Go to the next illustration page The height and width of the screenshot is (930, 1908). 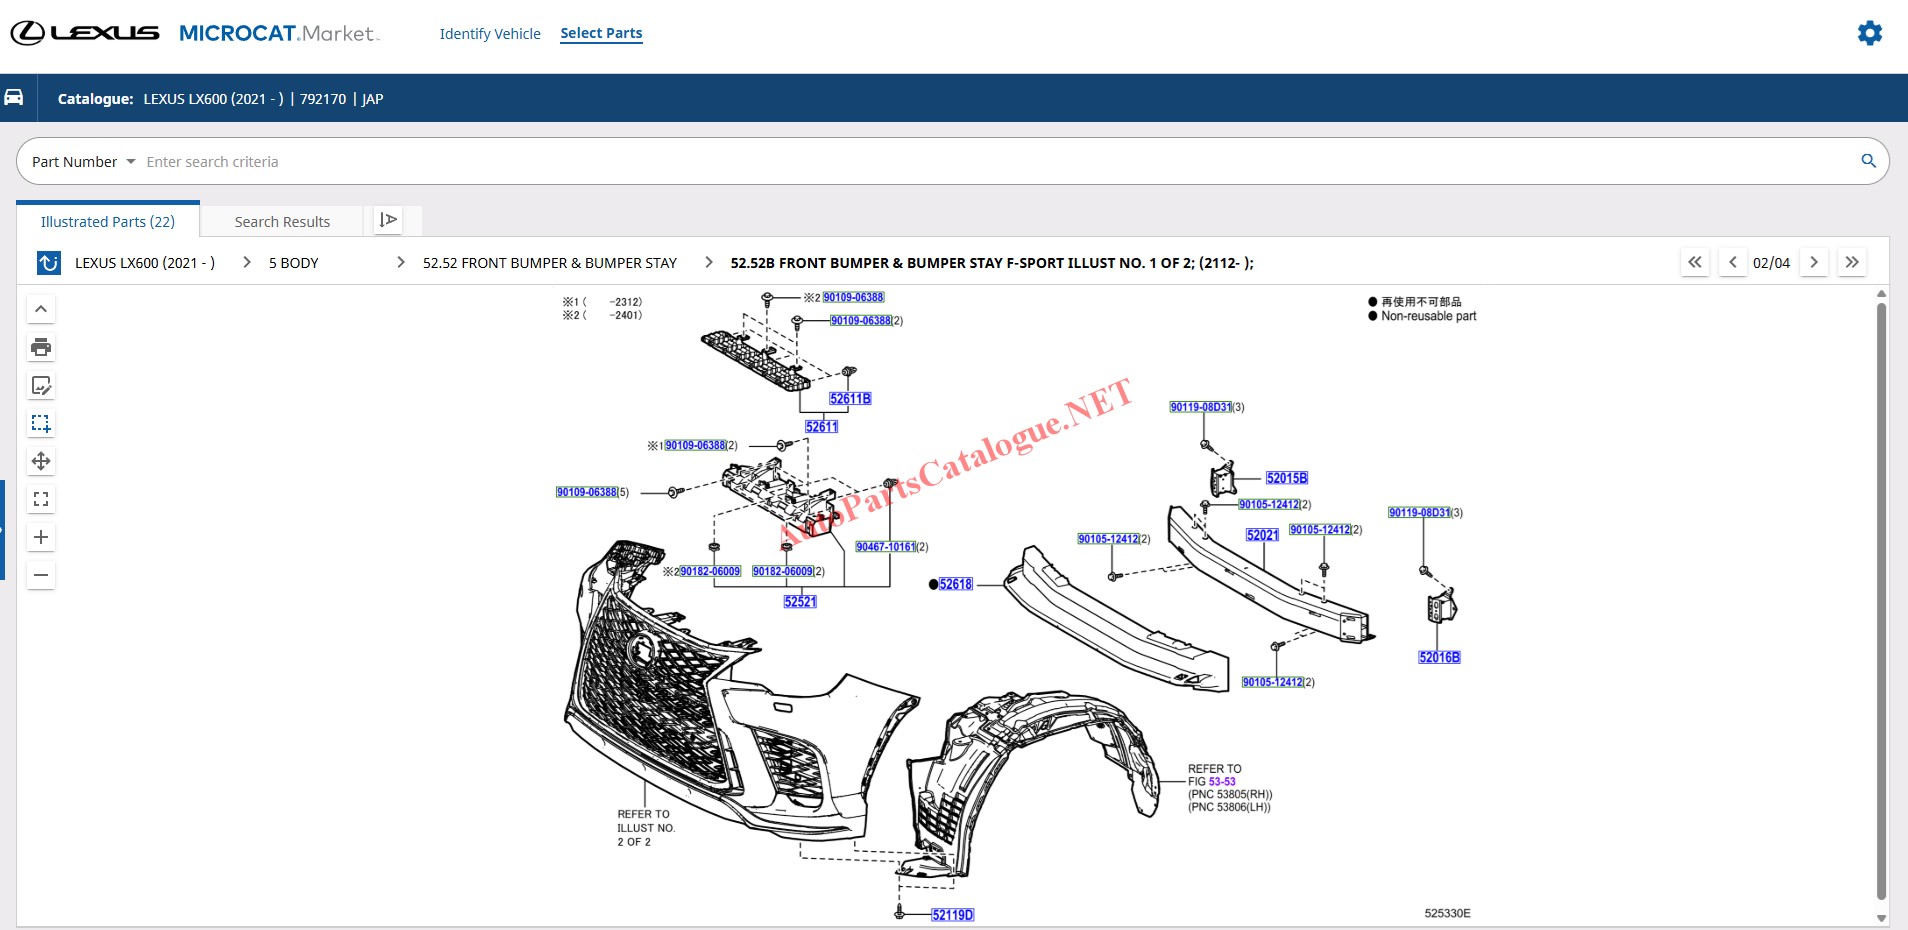(x=1814, y=262)
